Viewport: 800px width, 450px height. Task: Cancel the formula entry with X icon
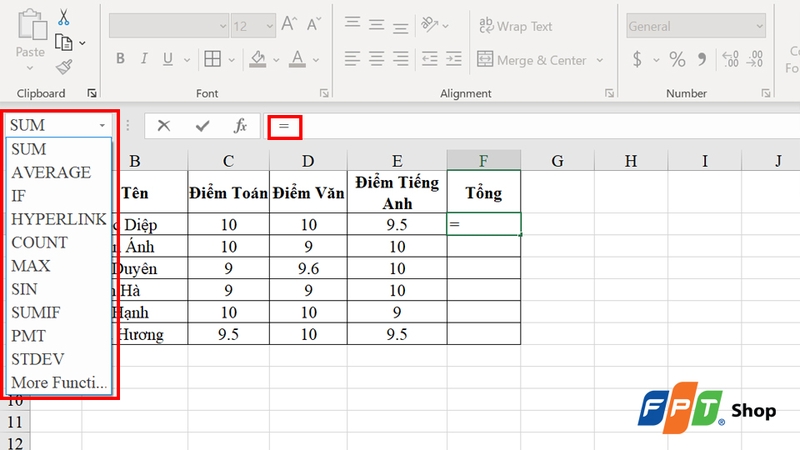[x=164, y=126]
